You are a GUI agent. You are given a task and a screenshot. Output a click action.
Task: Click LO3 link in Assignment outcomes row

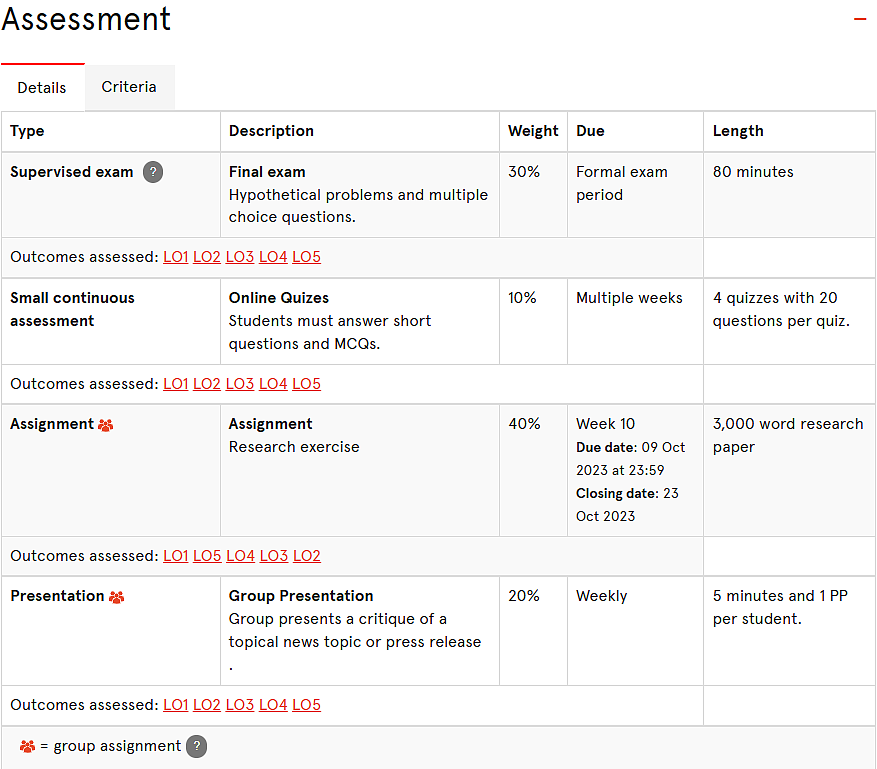click(x=274, y=555)
